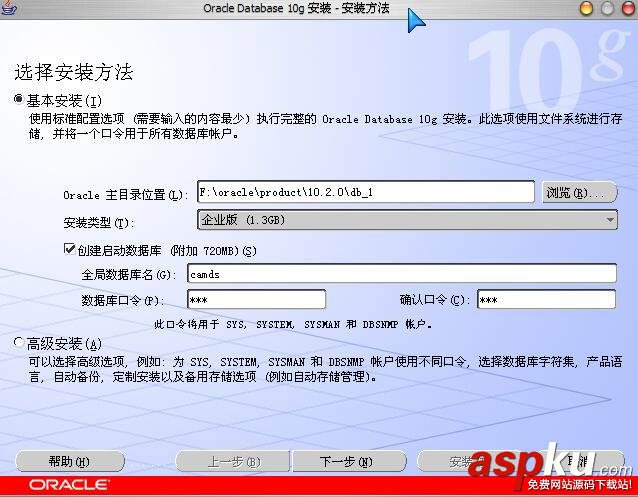Click the 确认口令 password field

tap(546, 300)
